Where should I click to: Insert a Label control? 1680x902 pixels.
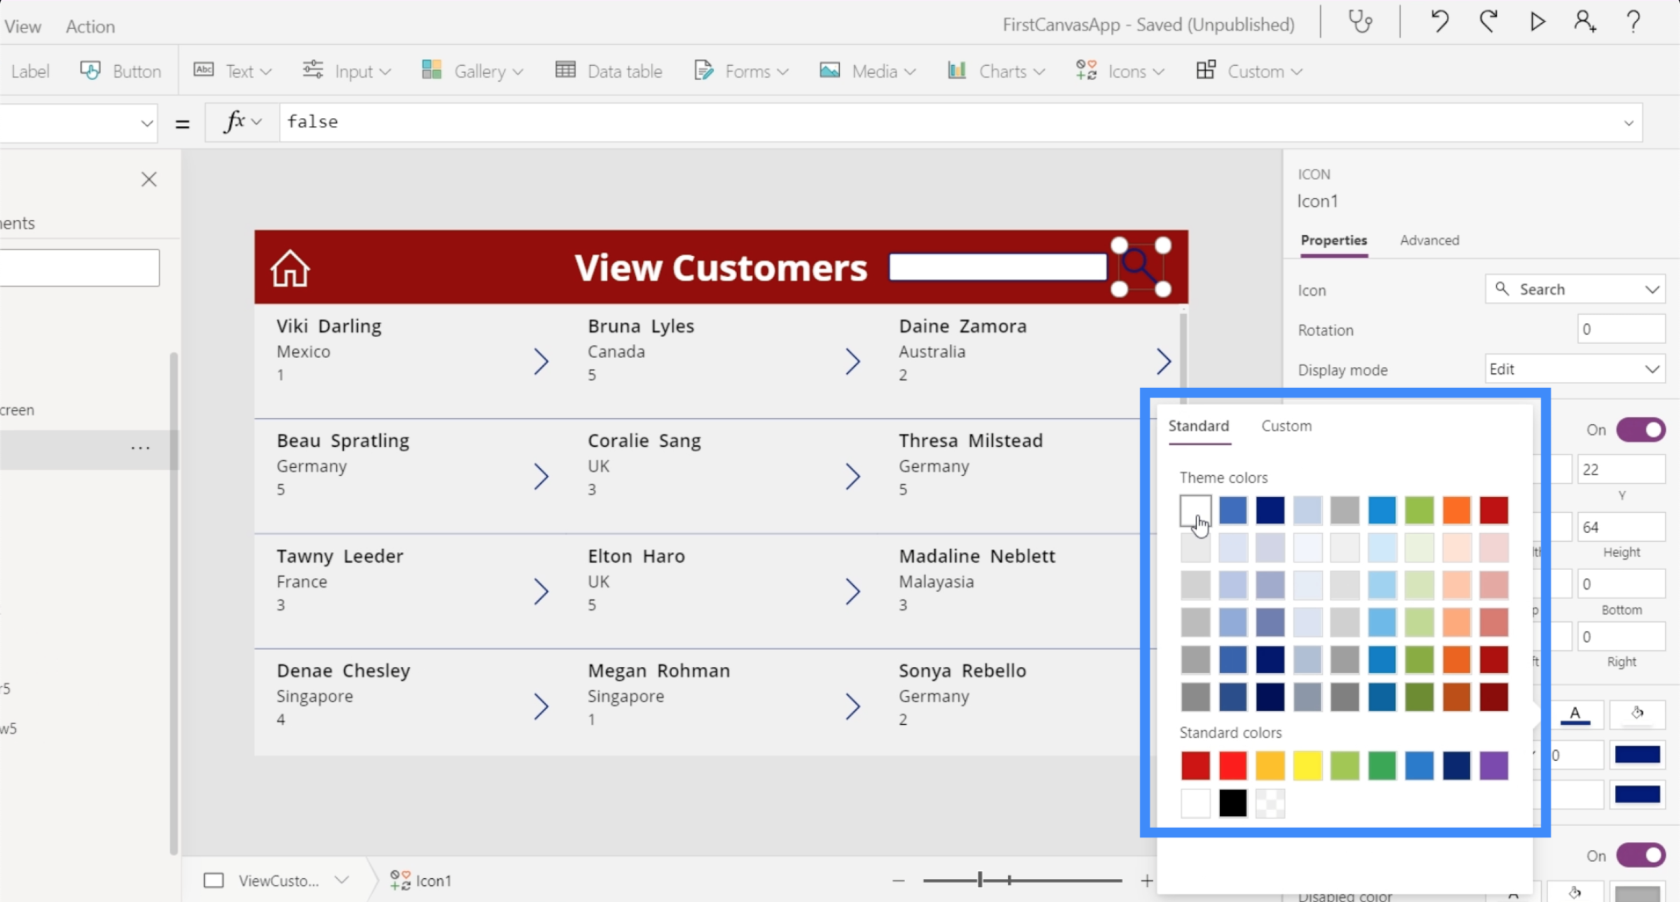pos(29,71)
